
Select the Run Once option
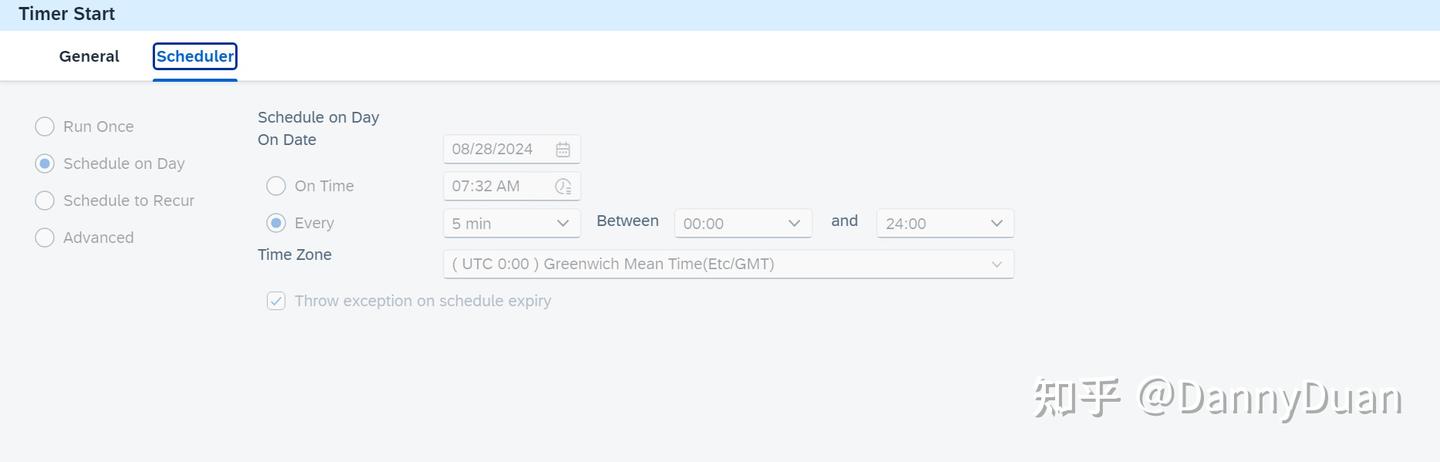tap(45, 127)
